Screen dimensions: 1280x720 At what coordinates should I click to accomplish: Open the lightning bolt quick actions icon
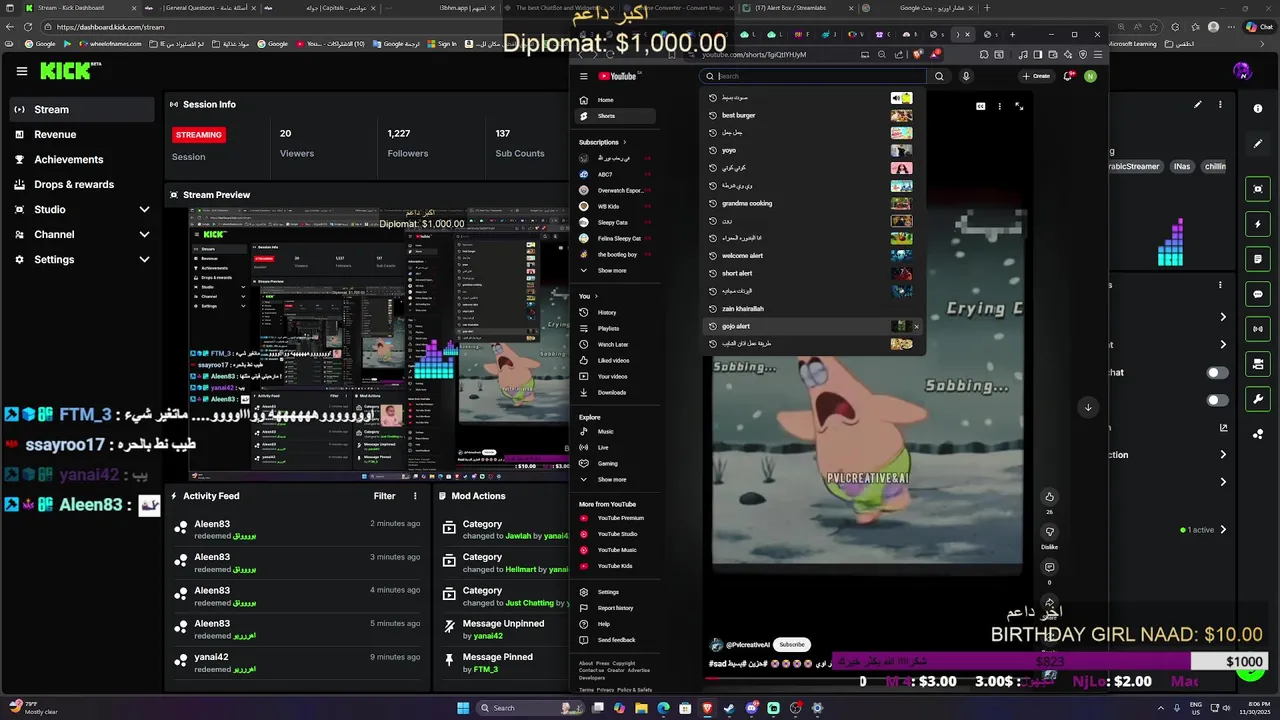[1258, 224]
